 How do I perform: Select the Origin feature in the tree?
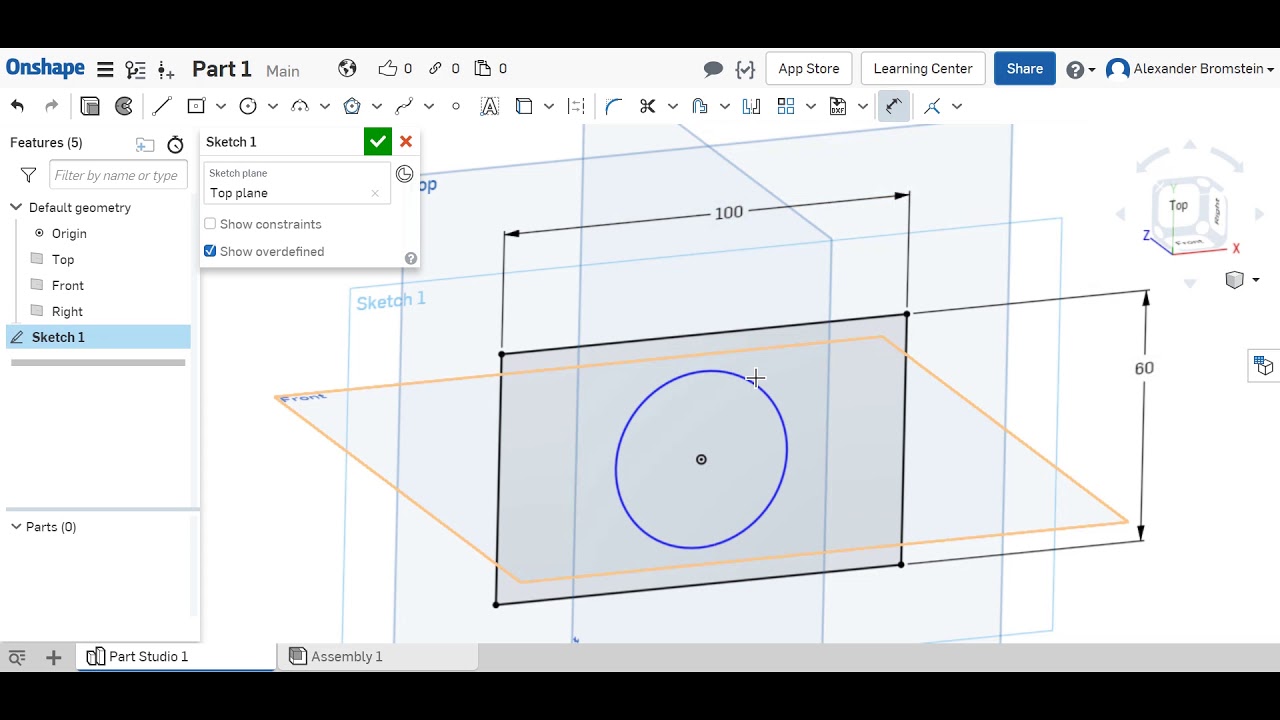tap(69, 233)
